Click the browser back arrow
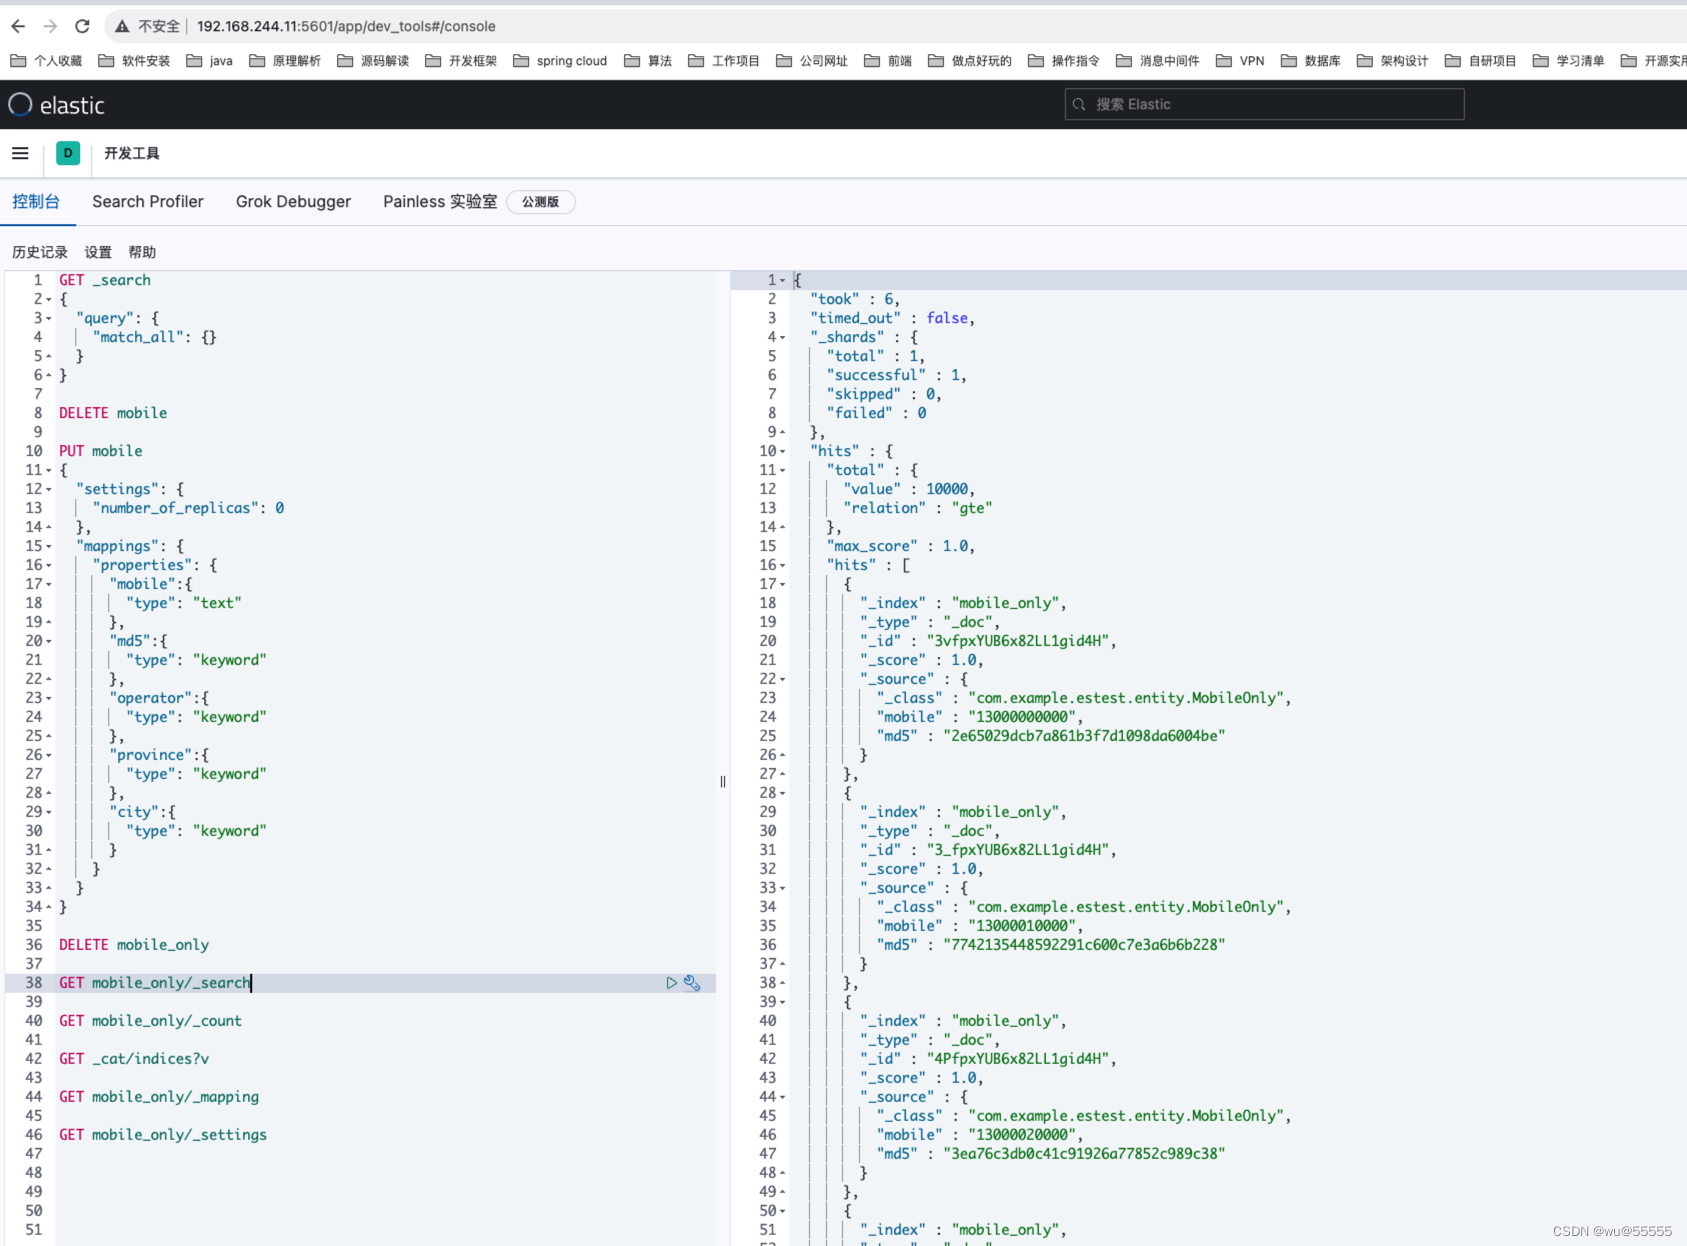 click(17, 26)
